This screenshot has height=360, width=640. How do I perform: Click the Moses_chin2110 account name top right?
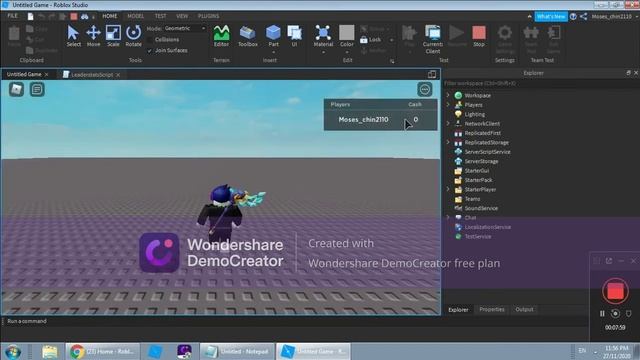[x=611, y=16]
